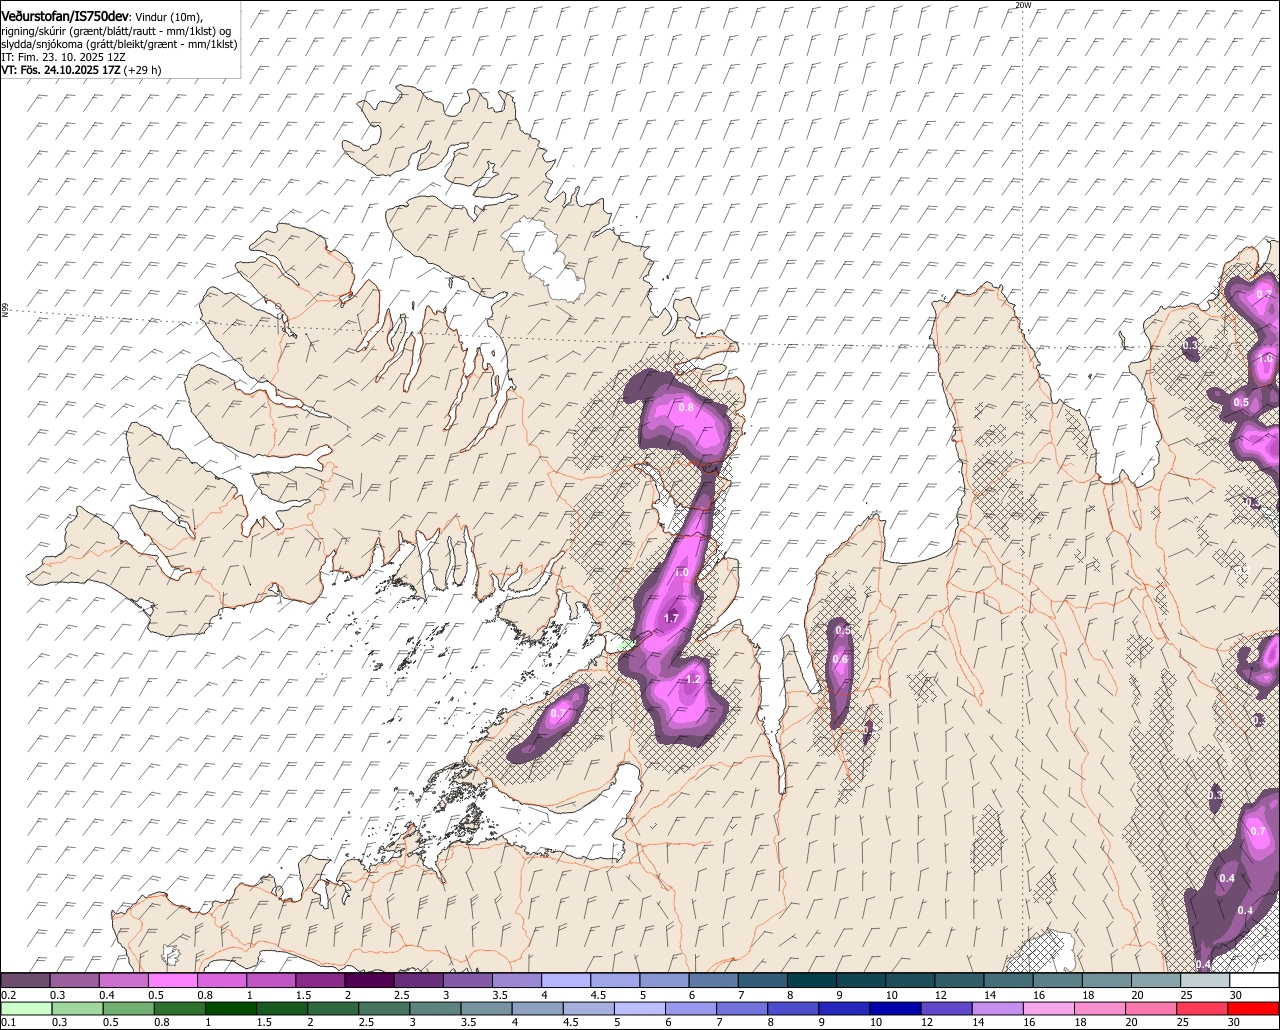1280x1030 pixels.
Task: Click the top-row swatch between 0.5 and 0.8
Action: tap(172, 981)
